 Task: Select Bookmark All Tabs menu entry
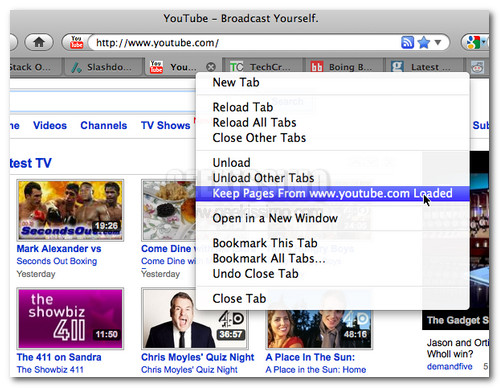[x=332, y=258]
